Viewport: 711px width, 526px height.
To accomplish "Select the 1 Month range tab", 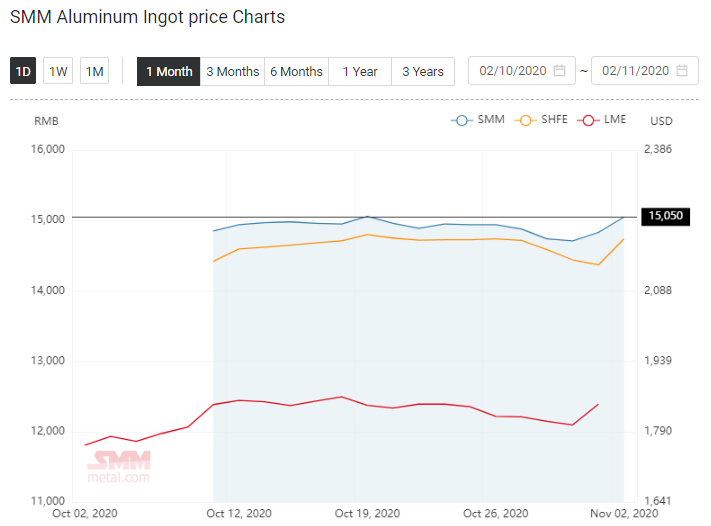I will click(x=169, y=72).
